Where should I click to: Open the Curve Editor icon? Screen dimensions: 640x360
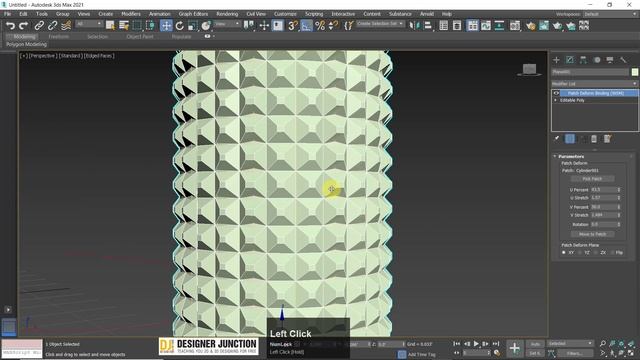pos(486,26)
